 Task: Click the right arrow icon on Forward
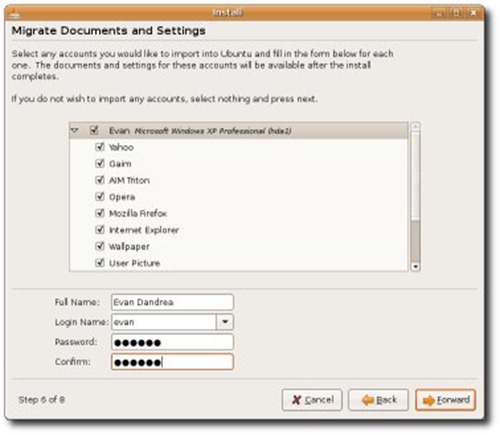click(429, 400)
